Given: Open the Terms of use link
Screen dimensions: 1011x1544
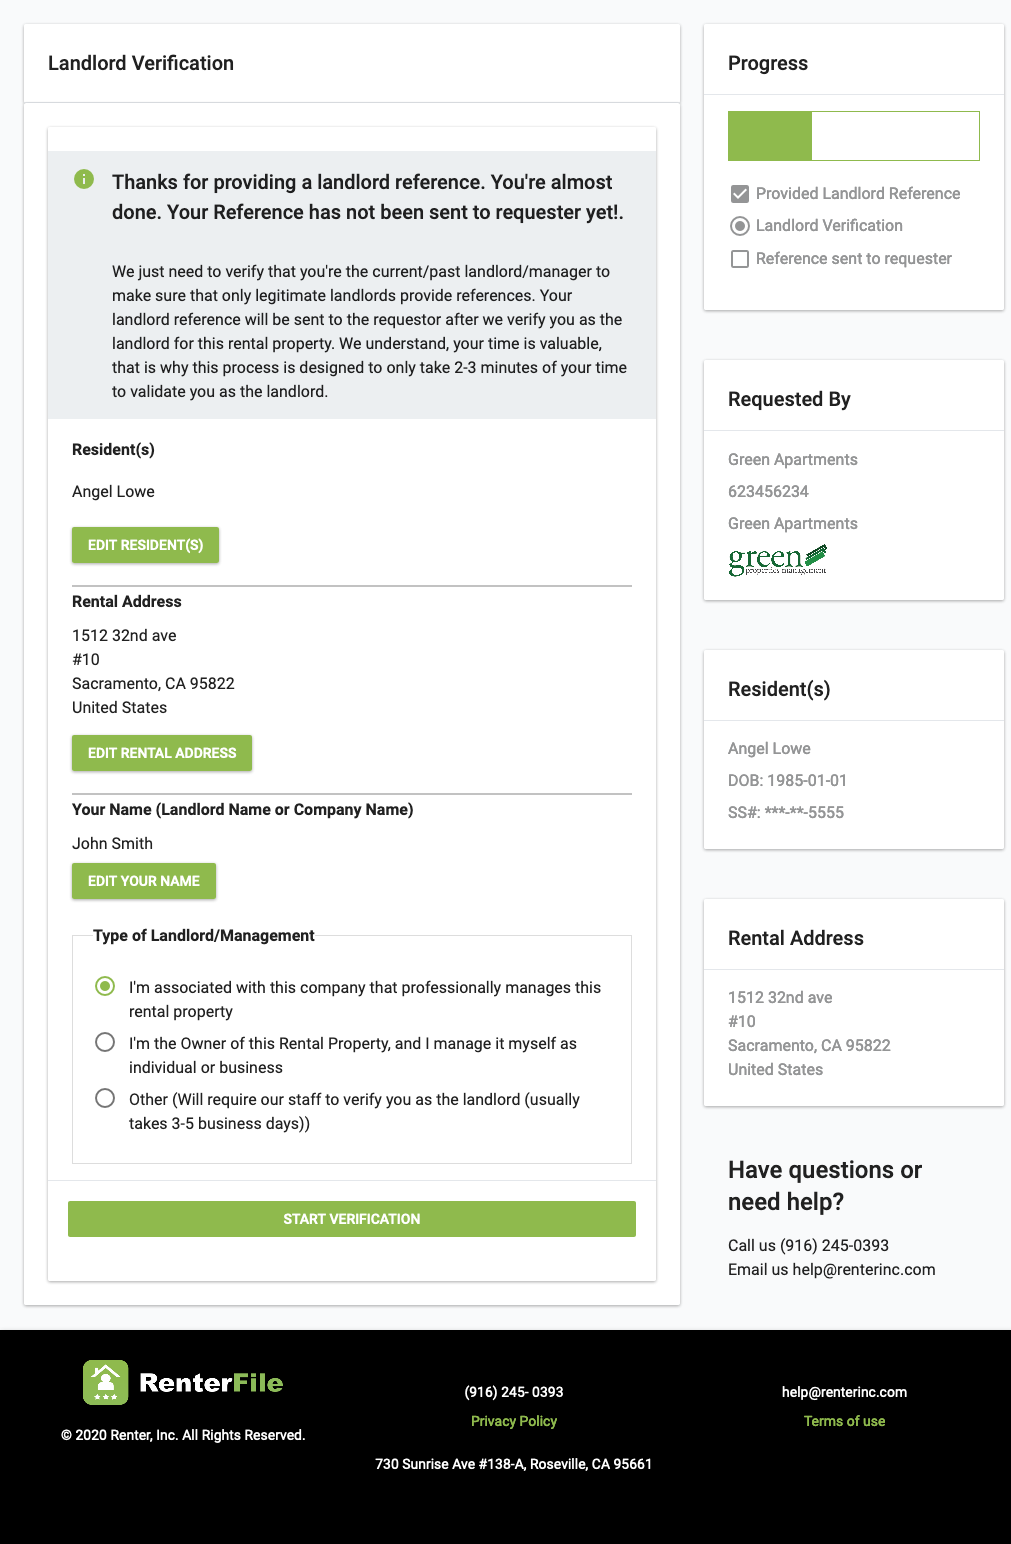Looking at the screenshot, I should click(x=844, y=1421).
